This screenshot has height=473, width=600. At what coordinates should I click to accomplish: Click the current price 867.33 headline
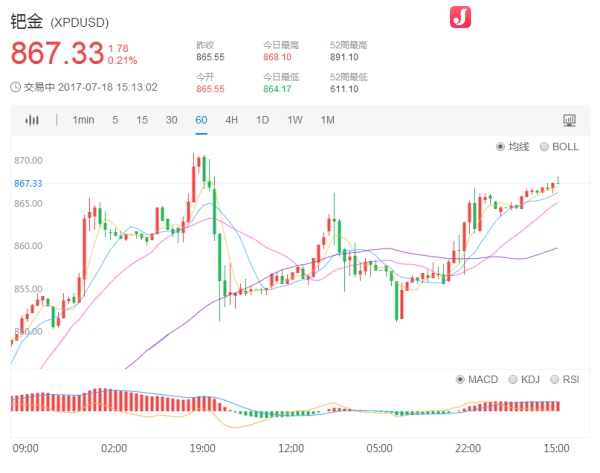pos(57,53)
